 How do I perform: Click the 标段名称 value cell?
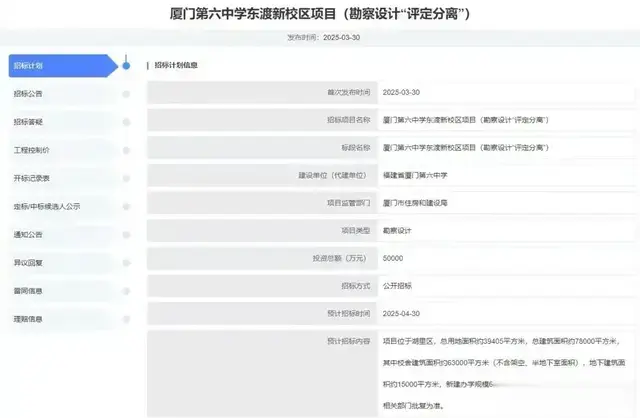tap(506, 148)
